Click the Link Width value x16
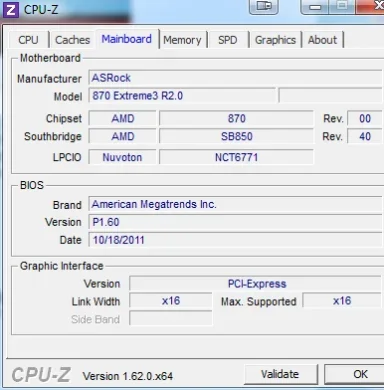Screen dimensions: 384x390 171,301
